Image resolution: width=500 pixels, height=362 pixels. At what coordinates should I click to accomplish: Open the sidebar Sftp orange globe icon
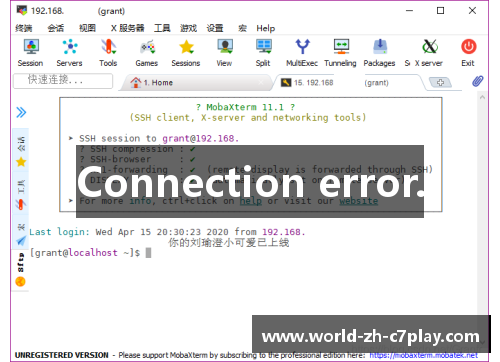point(20,282)
